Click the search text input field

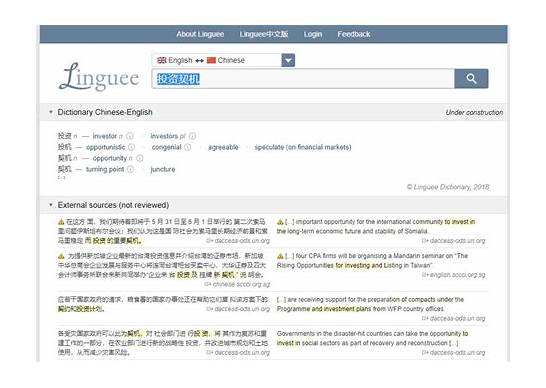[303, 79]
